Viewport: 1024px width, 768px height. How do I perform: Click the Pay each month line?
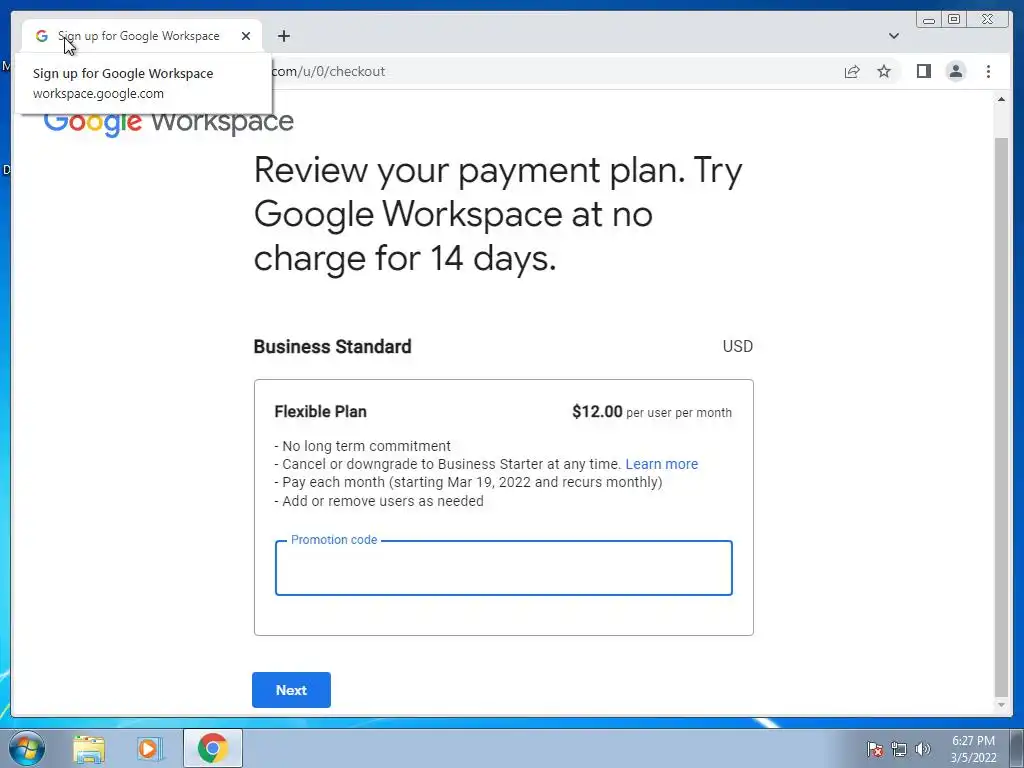[x=468, y=482]
